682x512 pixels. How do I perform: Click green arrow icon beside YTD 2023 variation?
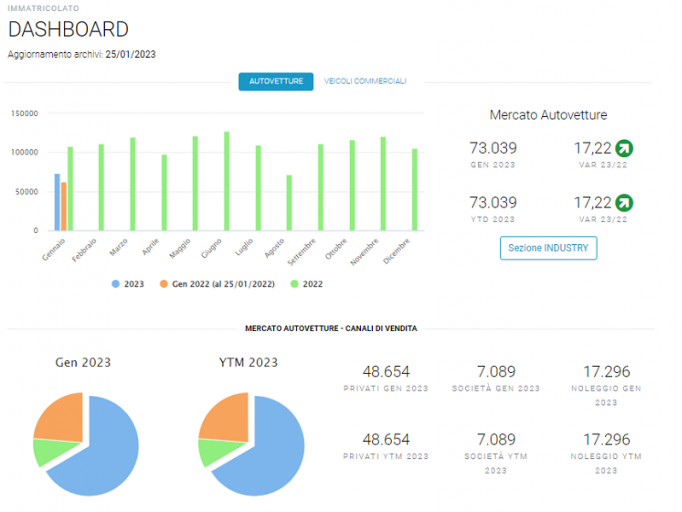coord(624,203)
